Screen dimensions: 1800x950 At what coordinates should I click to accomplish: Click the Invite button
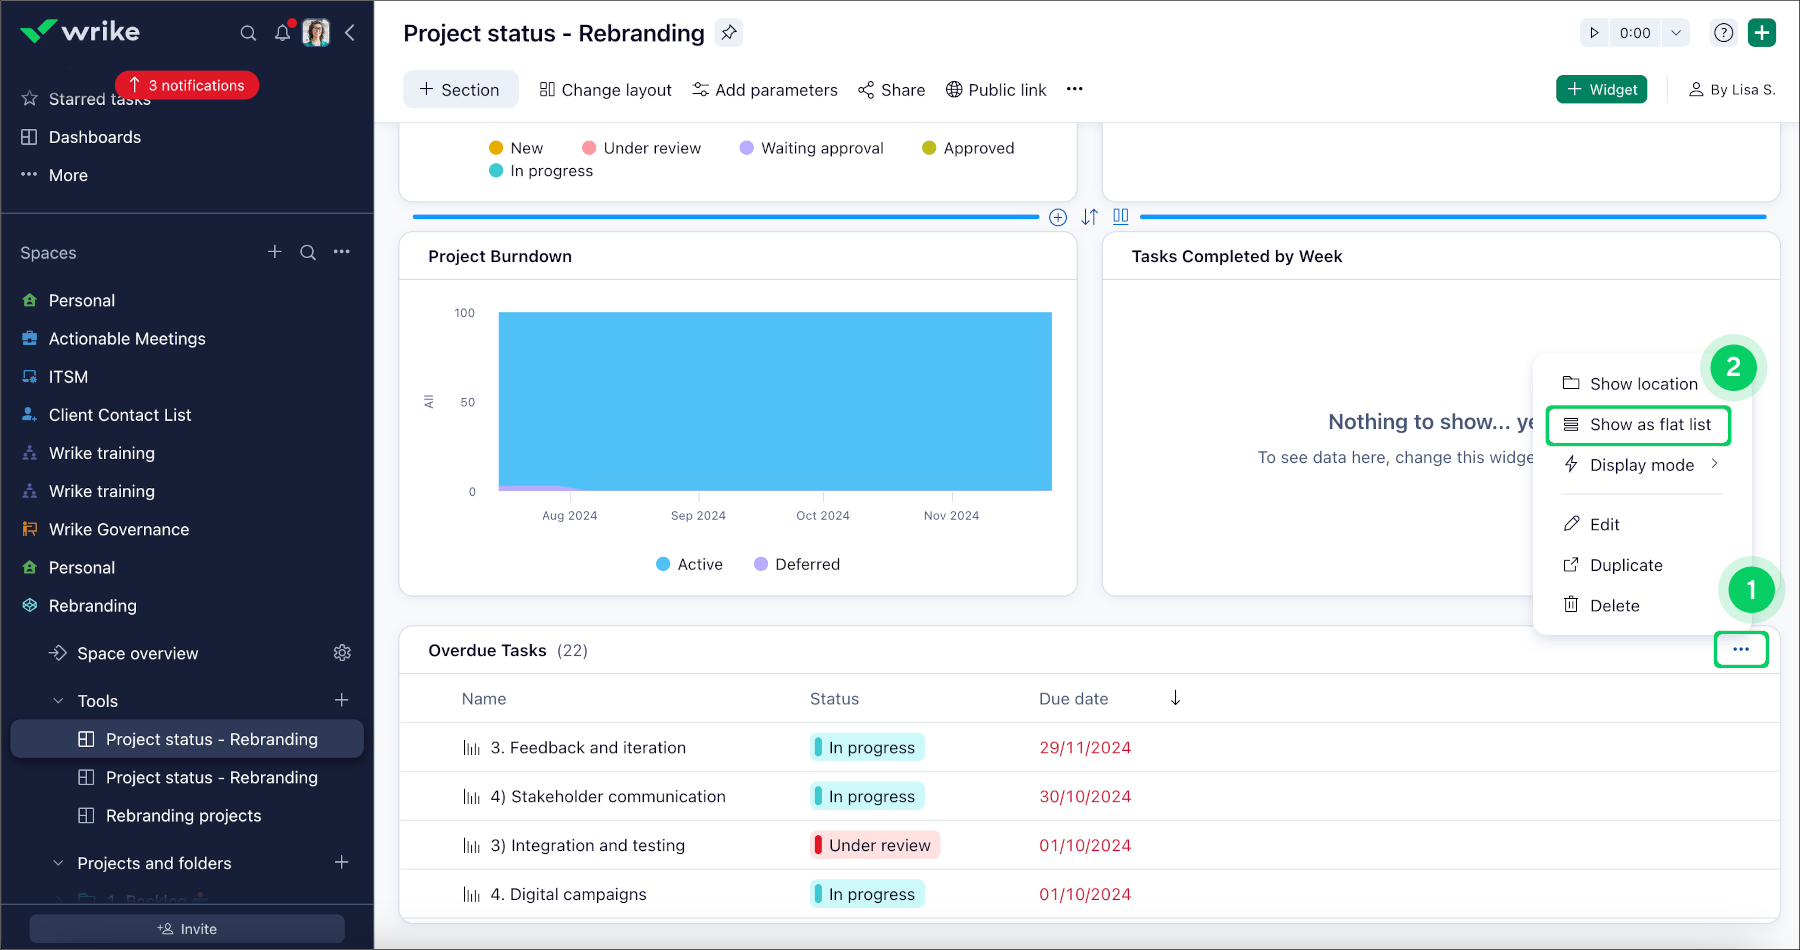tap(186, 928)
